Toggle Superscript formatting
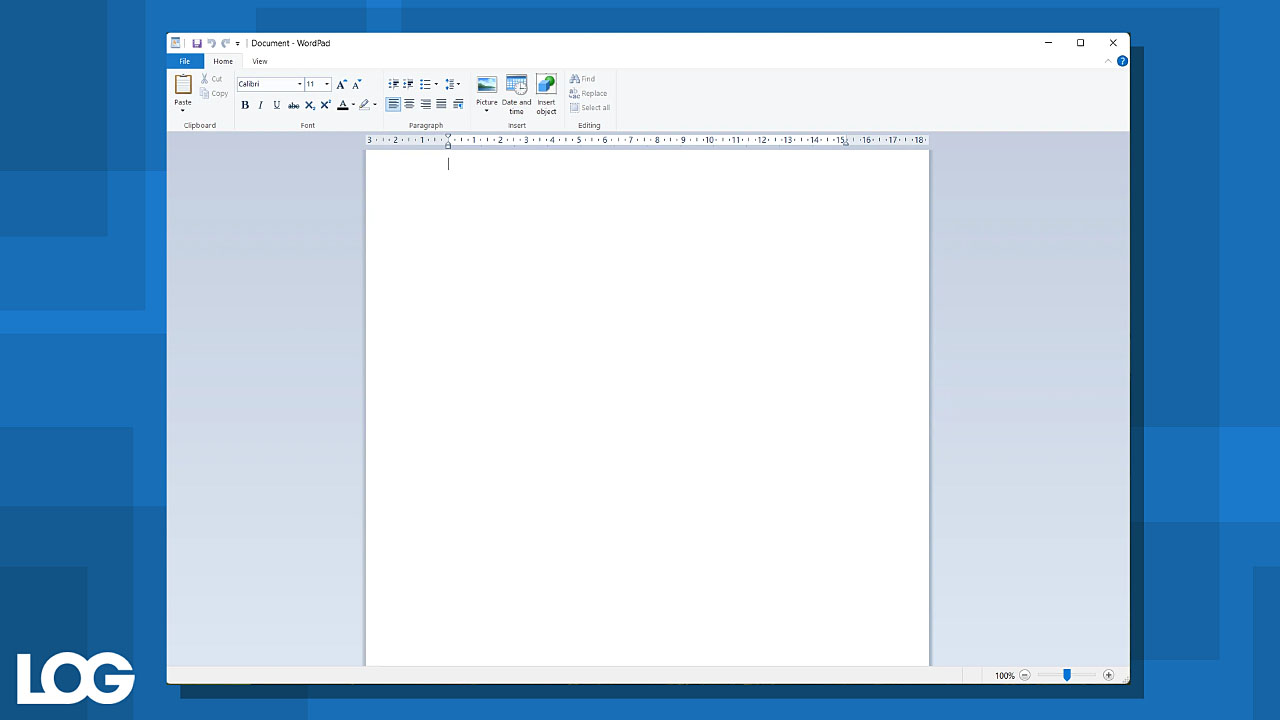The image size is (1280, 720). [326, 105]
